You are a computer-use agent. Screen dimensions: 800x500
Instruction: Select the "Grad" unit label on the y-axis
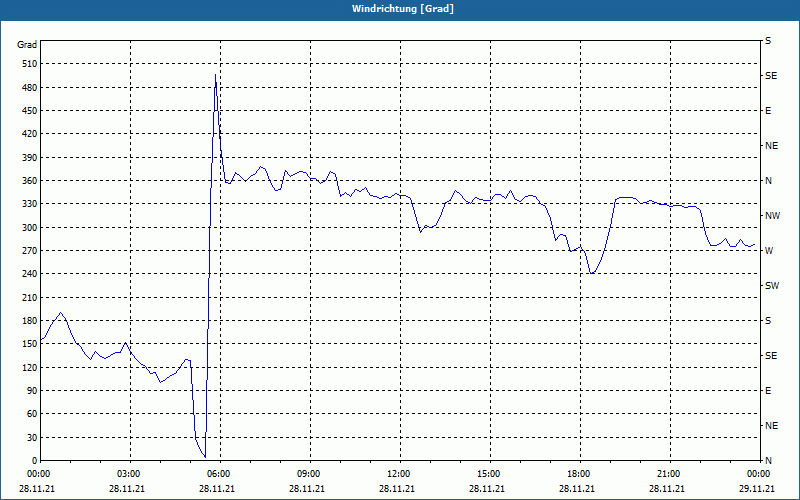27,45
